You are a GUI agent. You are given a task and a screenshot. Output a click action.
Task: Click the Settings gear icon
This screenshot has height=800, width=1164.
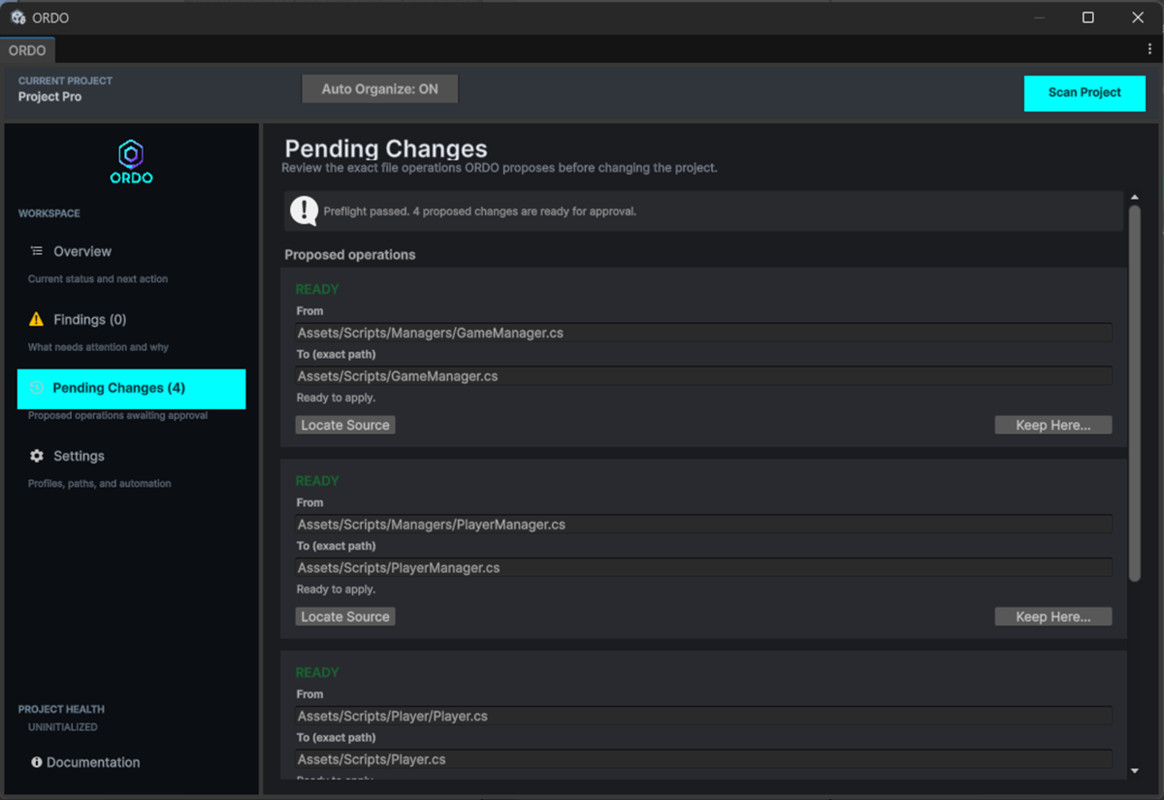(36, 456)
